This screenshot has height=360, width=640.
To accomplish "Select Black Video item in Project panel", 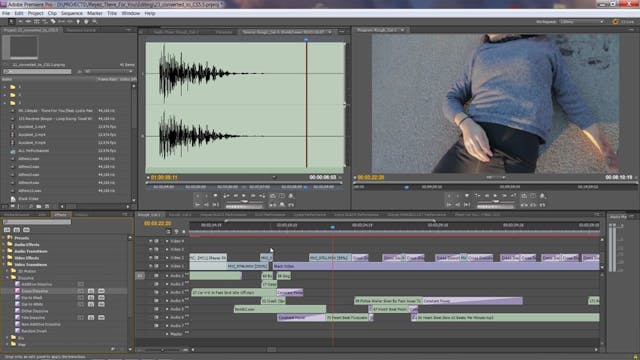I will point(29,199).
